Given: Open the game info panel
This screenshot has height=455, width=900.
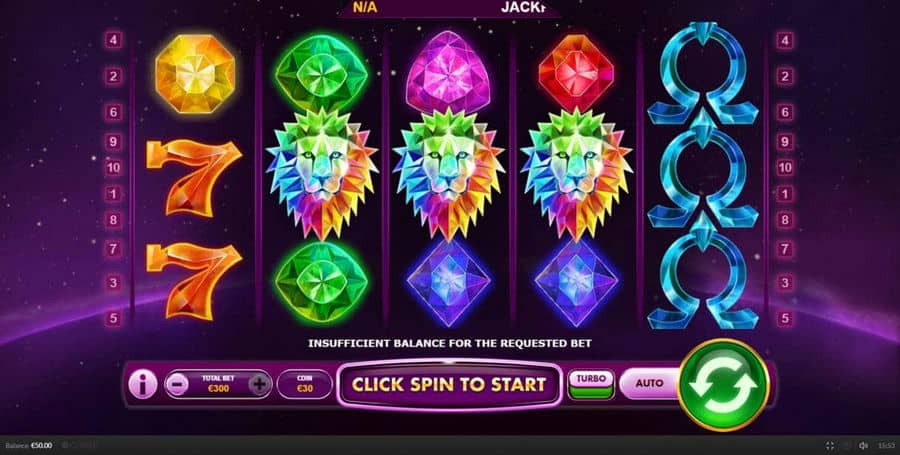Looking at the screenshot, I should click(142, 384).
